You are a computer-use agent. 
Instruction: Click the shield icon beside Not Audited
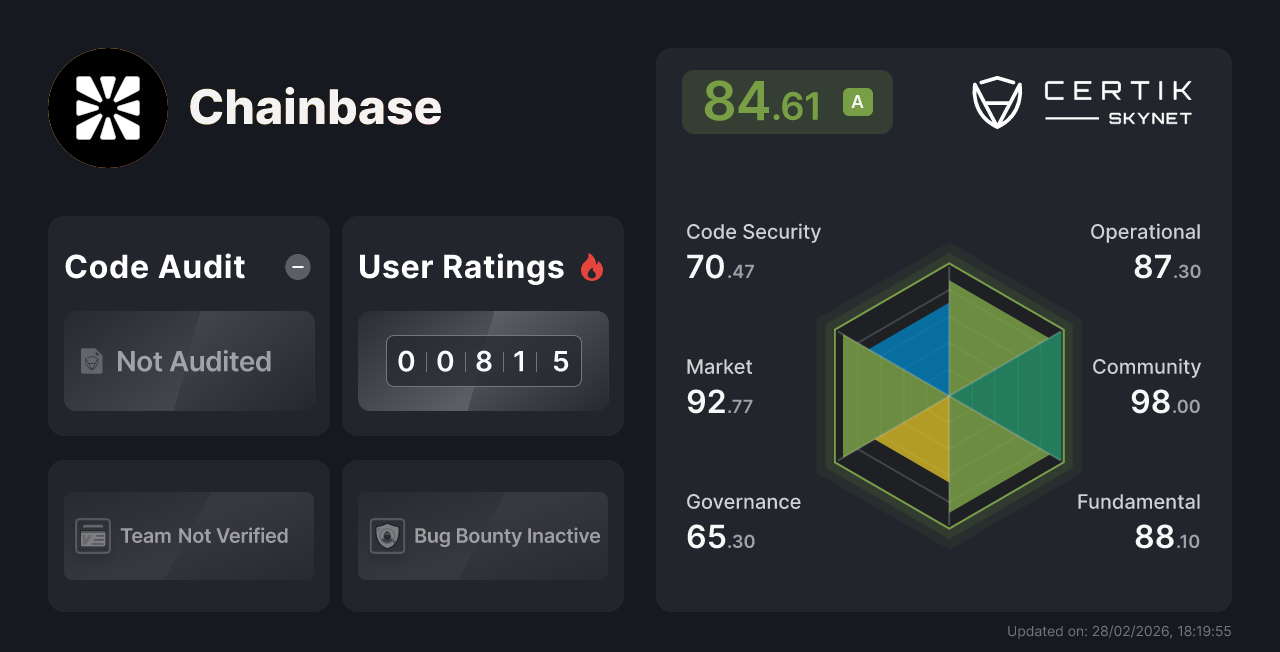click(91, 361)
